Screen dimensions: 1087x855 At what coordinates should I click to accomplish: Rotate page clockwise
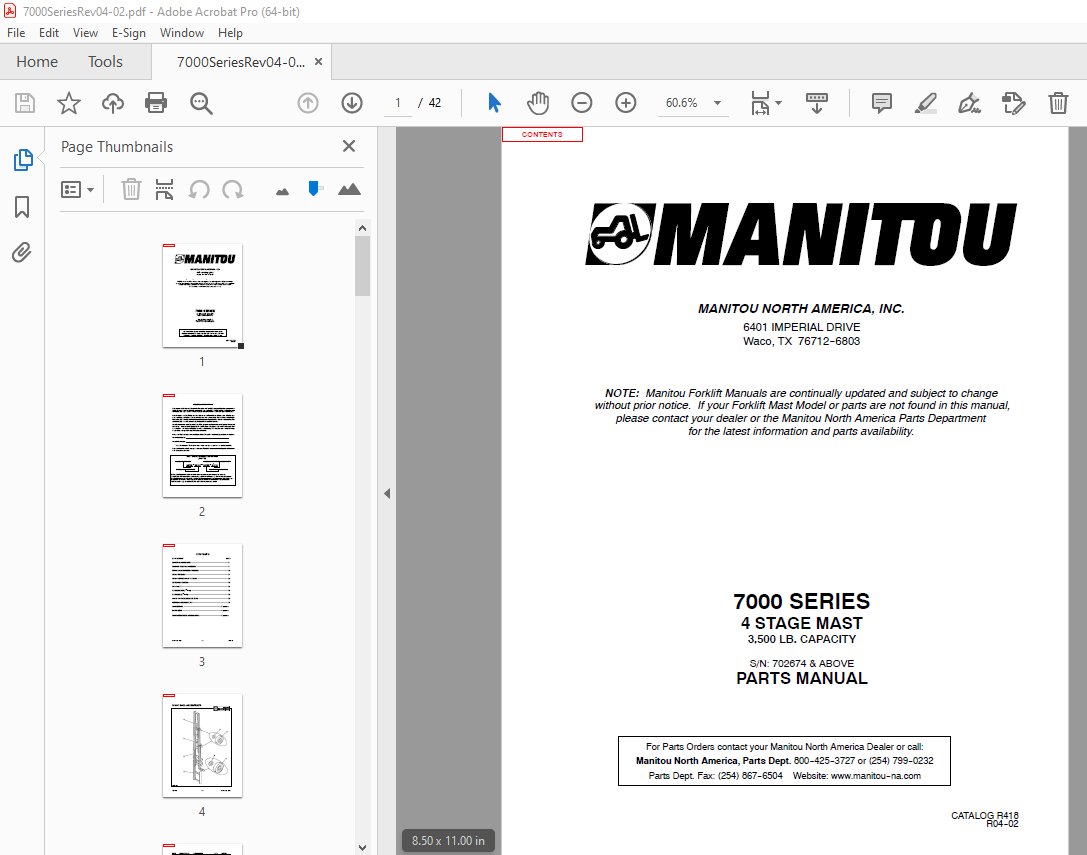pyautogui.click(x=233, y=189)
